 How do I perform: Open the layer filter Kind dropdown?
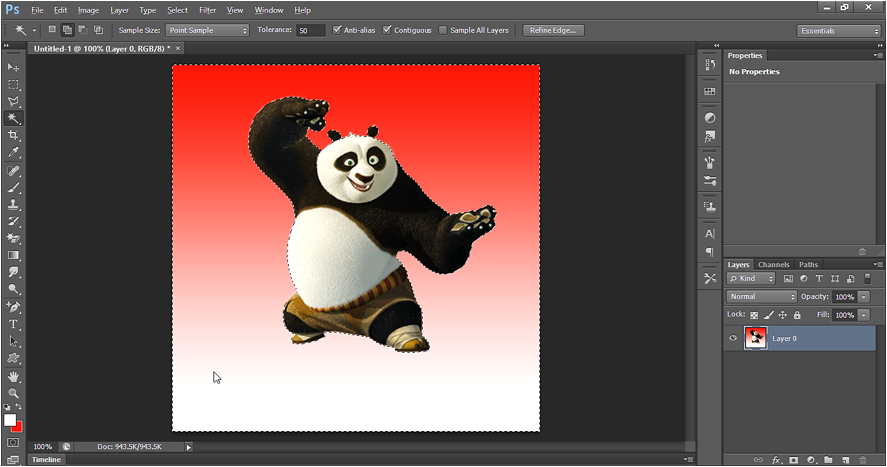coord(751,278)
